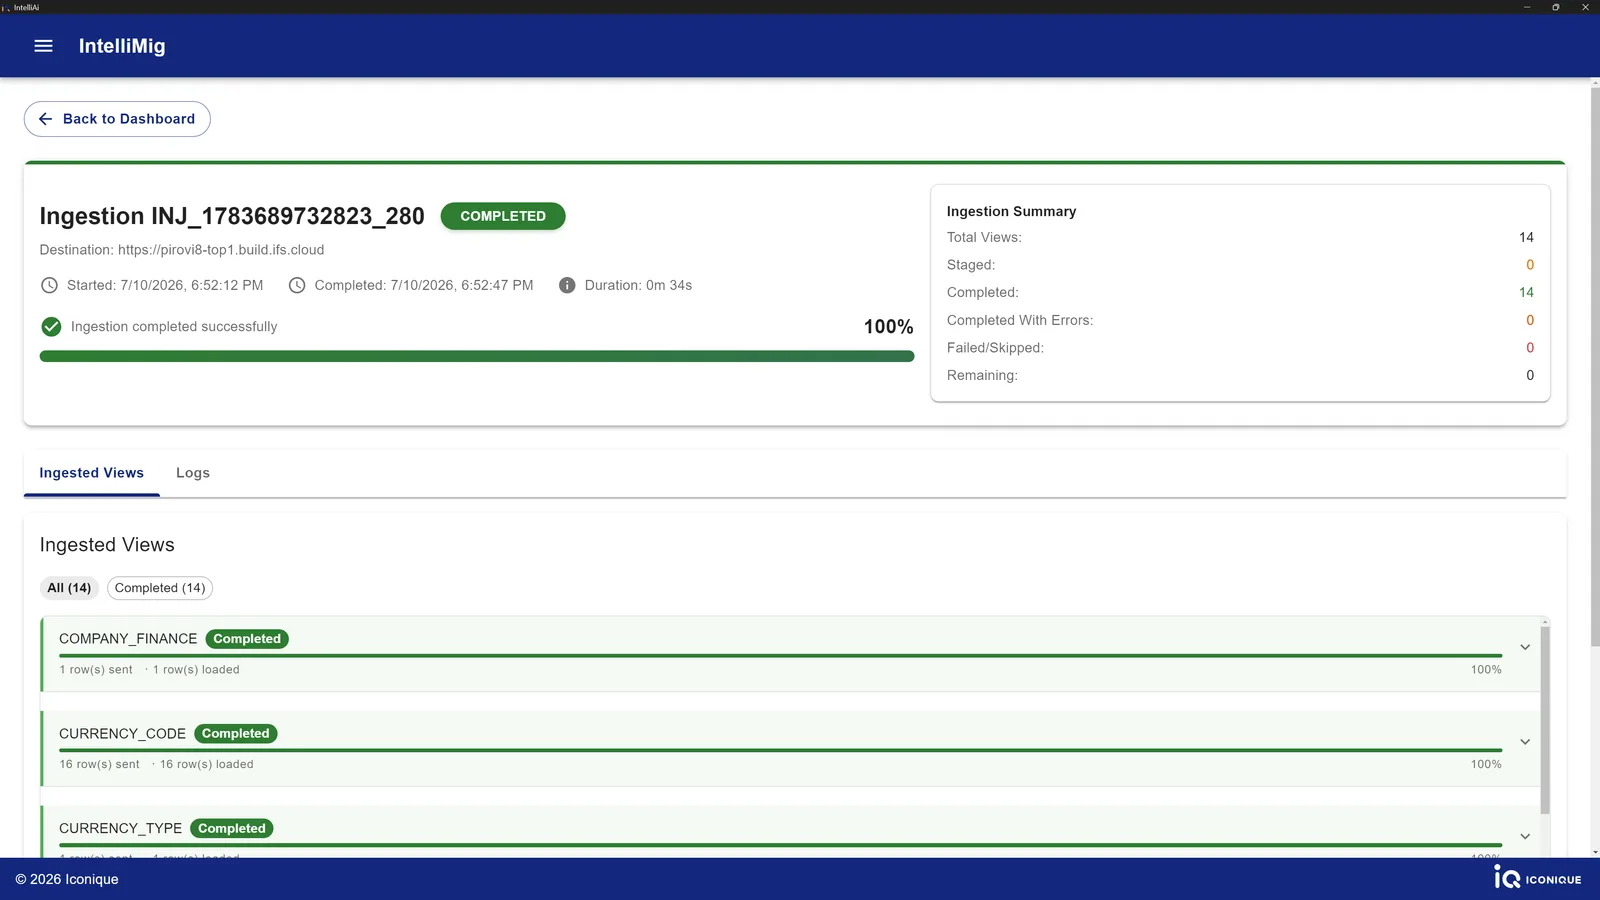
Task: Click the Staged label in summary
Action: click(971, 265)
